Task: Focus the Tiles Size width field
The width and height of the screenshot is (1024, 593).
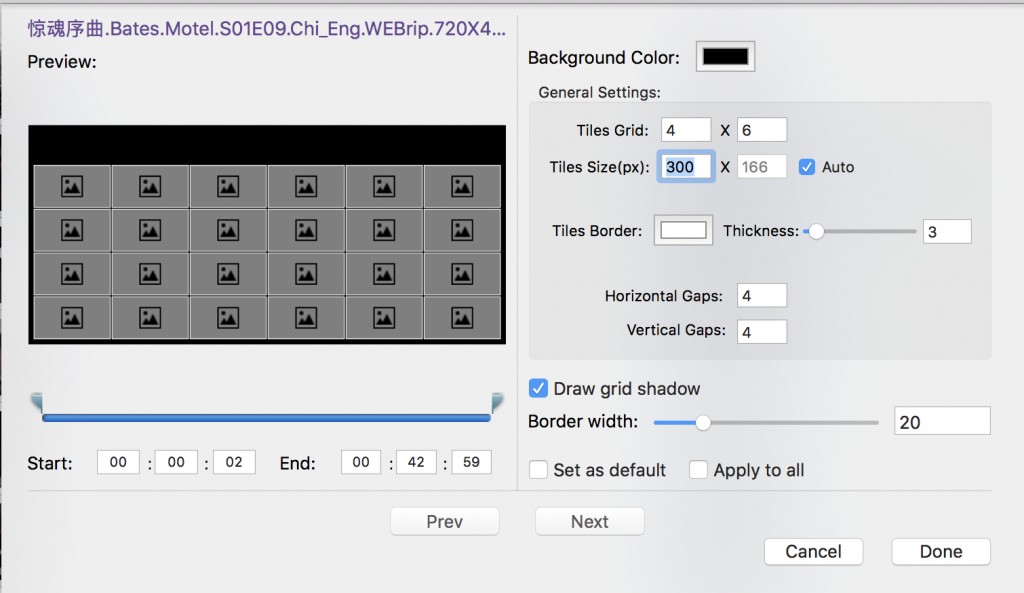Action: [x=686, y=167]
